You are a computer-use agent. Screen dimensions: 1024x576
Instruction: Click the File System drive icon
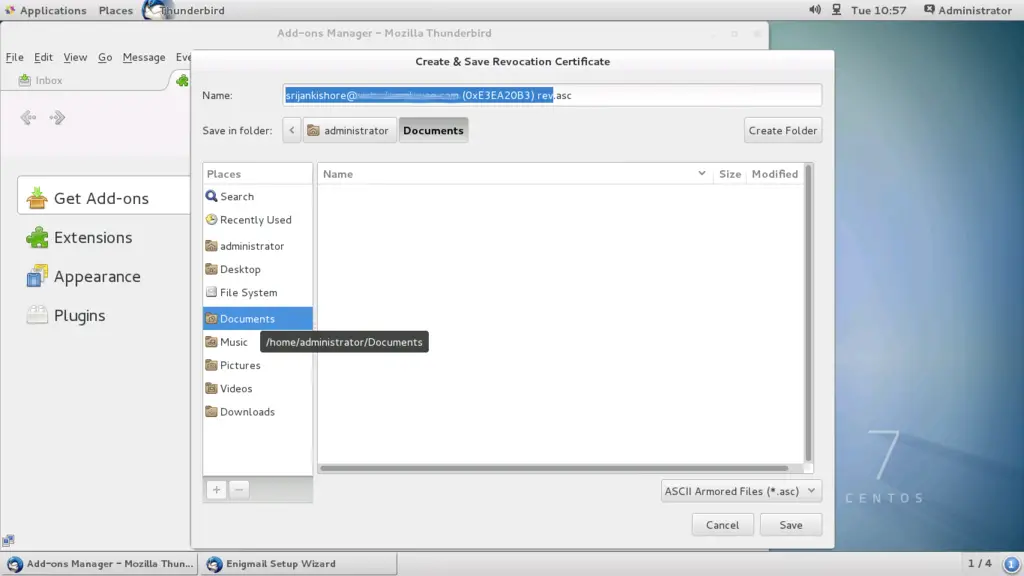pos(211,292)
